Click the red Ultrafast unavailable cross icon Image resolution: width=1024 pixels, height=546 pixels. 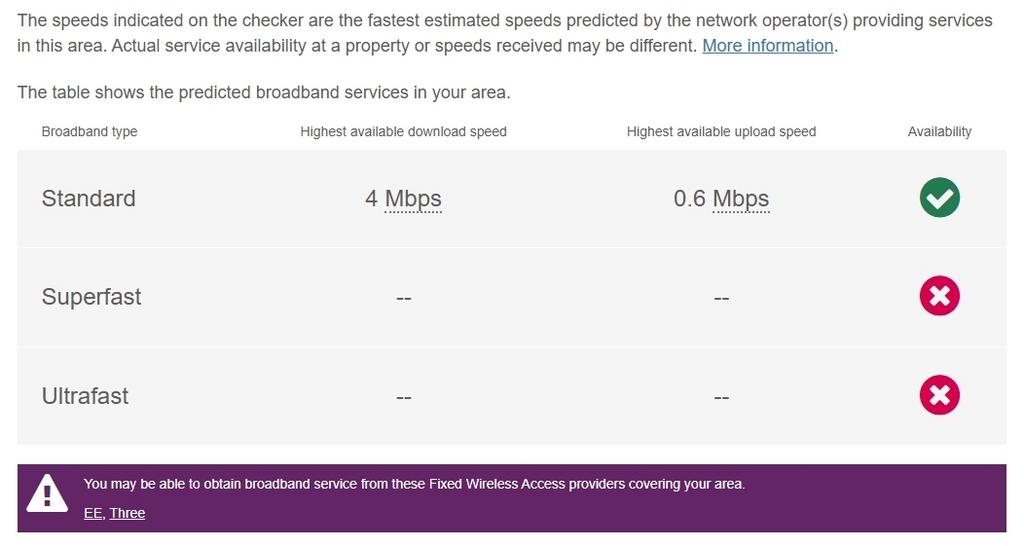(939, 395)
